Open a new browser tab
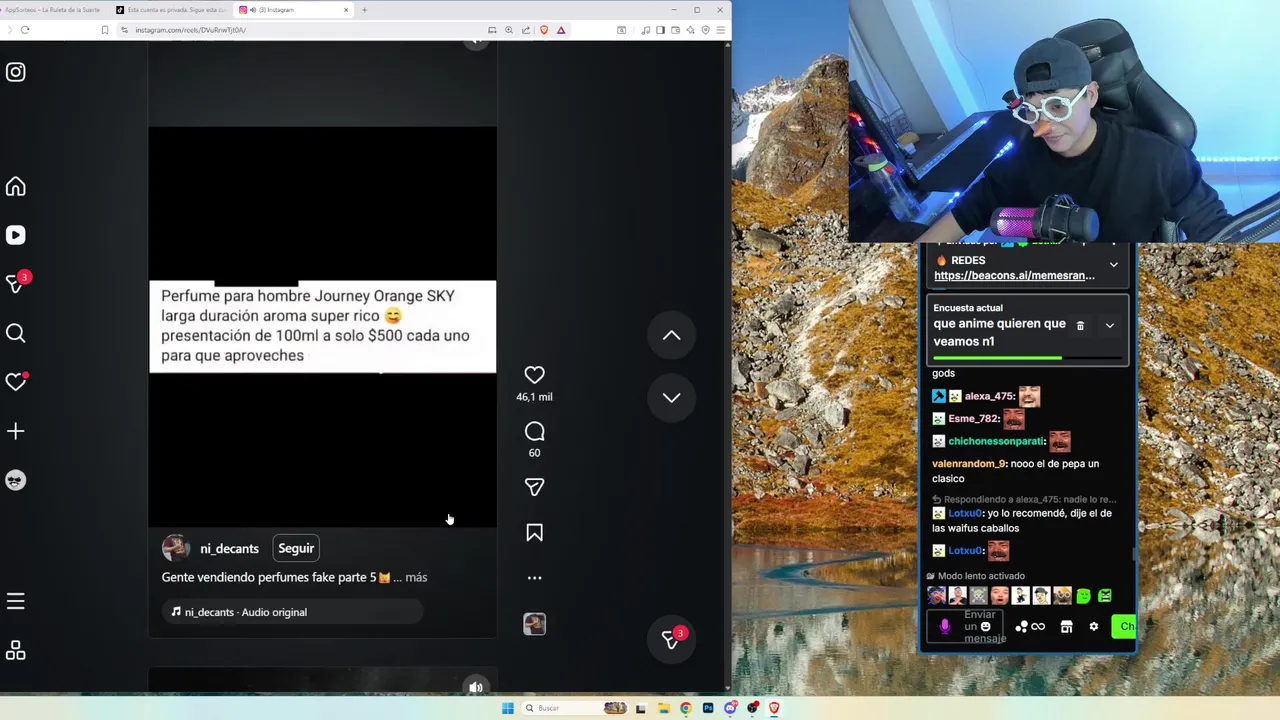 364,10
